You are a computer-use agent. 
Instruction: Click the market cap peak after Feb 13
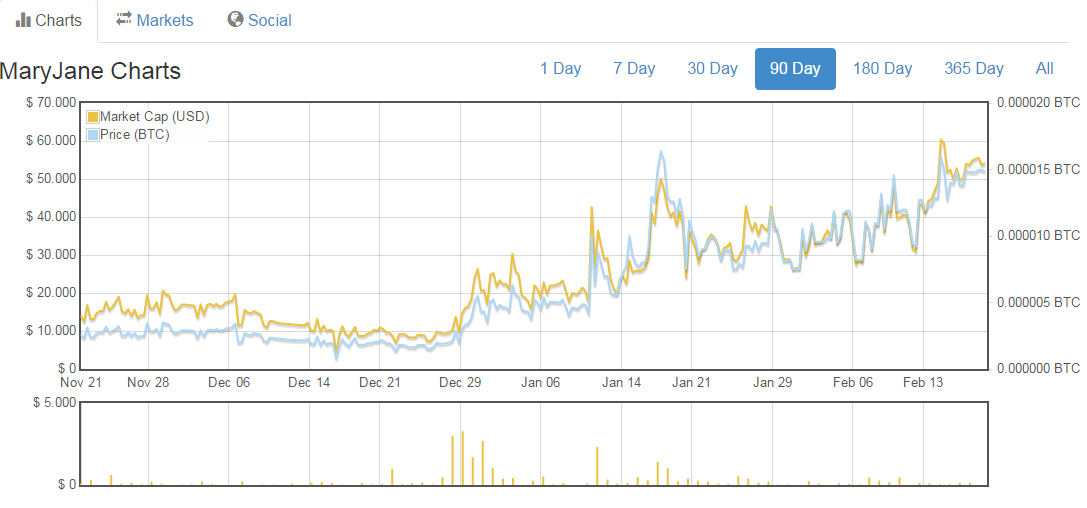click(941, 141)
